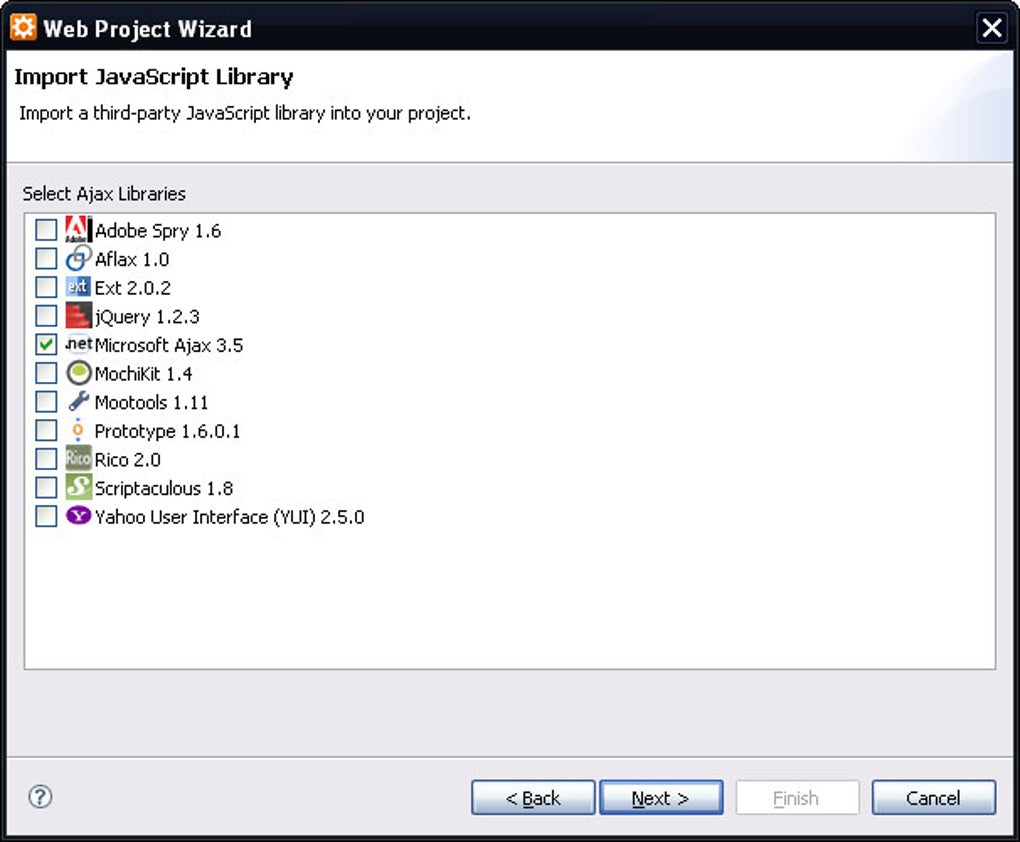Select the 'Rico 2.0' label

click(x=128, y=460)
